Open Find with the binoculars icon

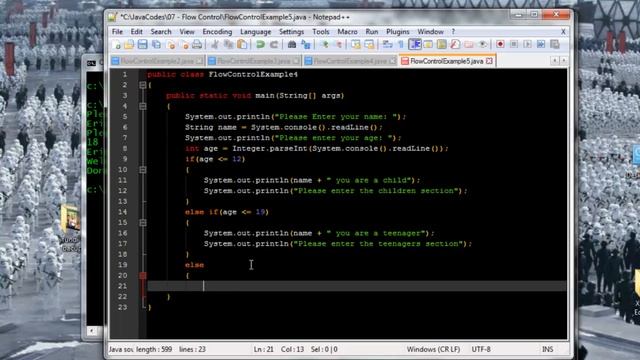coord(292,44)
